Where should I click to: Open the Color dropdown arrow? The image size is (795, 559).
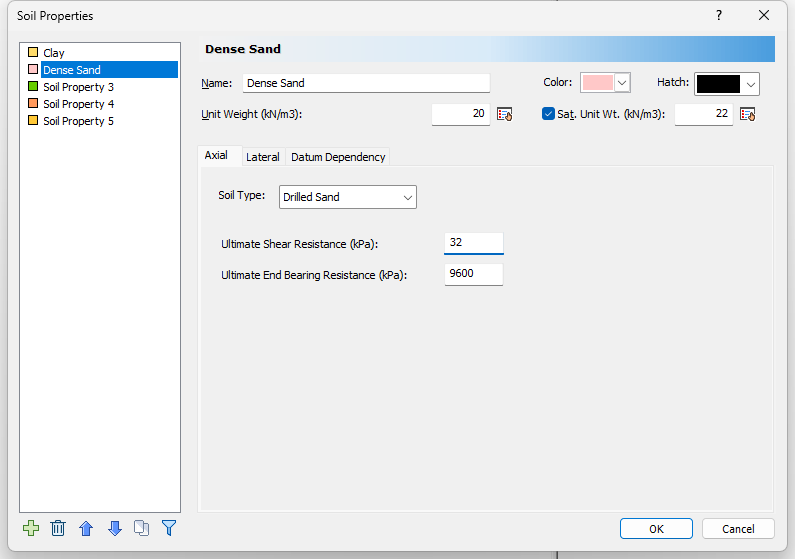(622, 83)
